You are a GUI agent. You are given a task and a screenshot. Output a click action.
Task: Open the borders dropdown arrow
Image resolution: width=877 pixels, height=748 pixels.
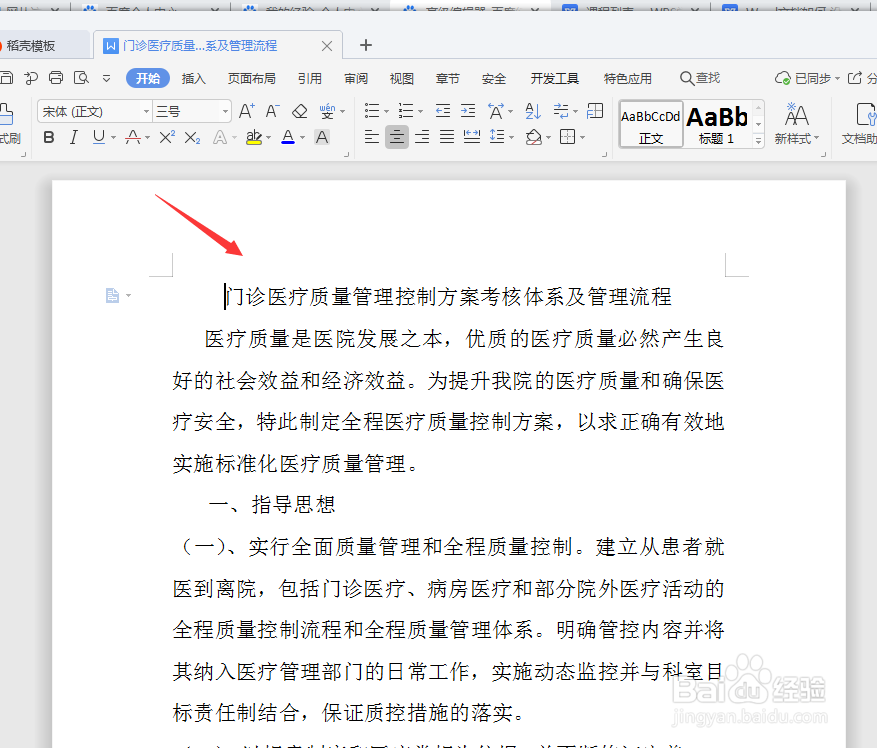[582, 137]
